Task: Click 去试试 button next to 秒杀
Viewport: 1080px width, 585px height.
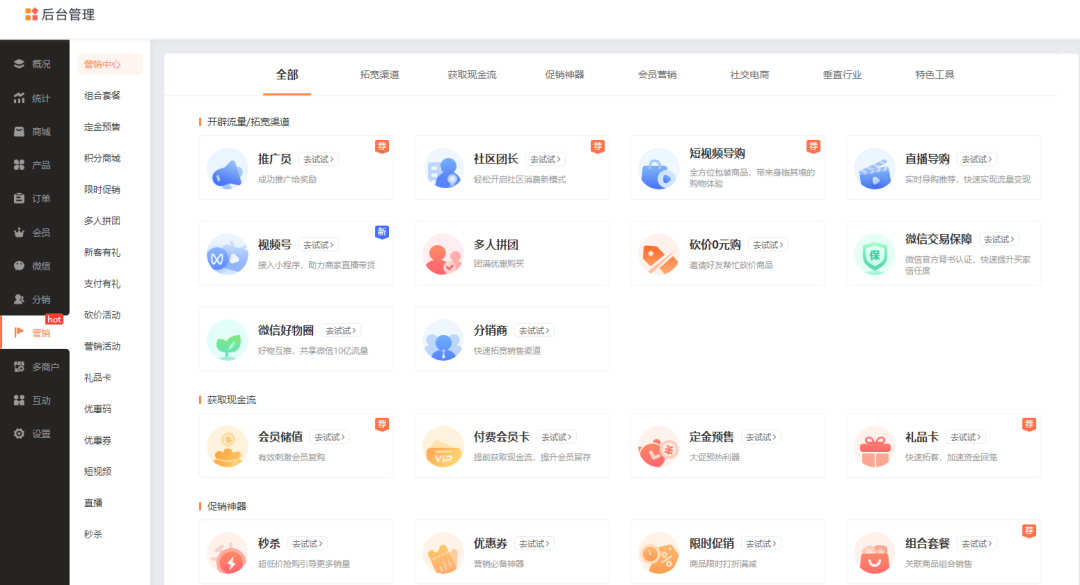Action: (x=307, y=544)
